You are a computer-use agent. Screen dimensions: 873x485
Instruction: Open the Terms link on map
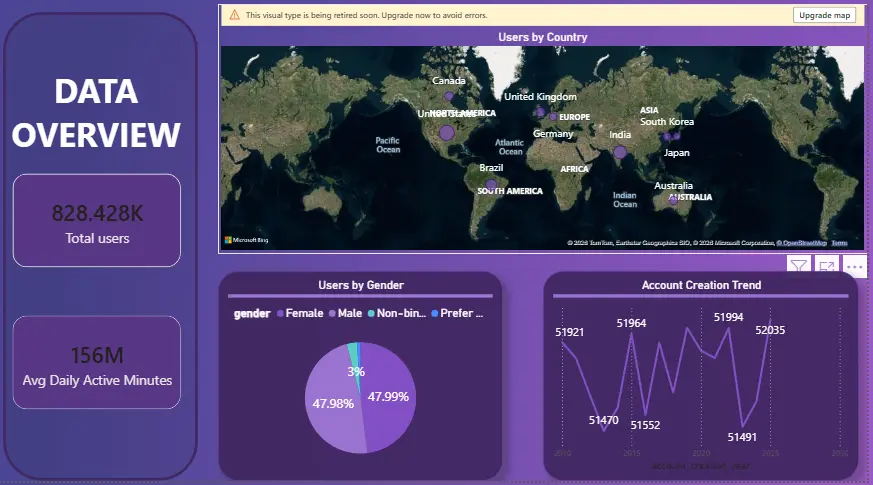coord(839,243)
